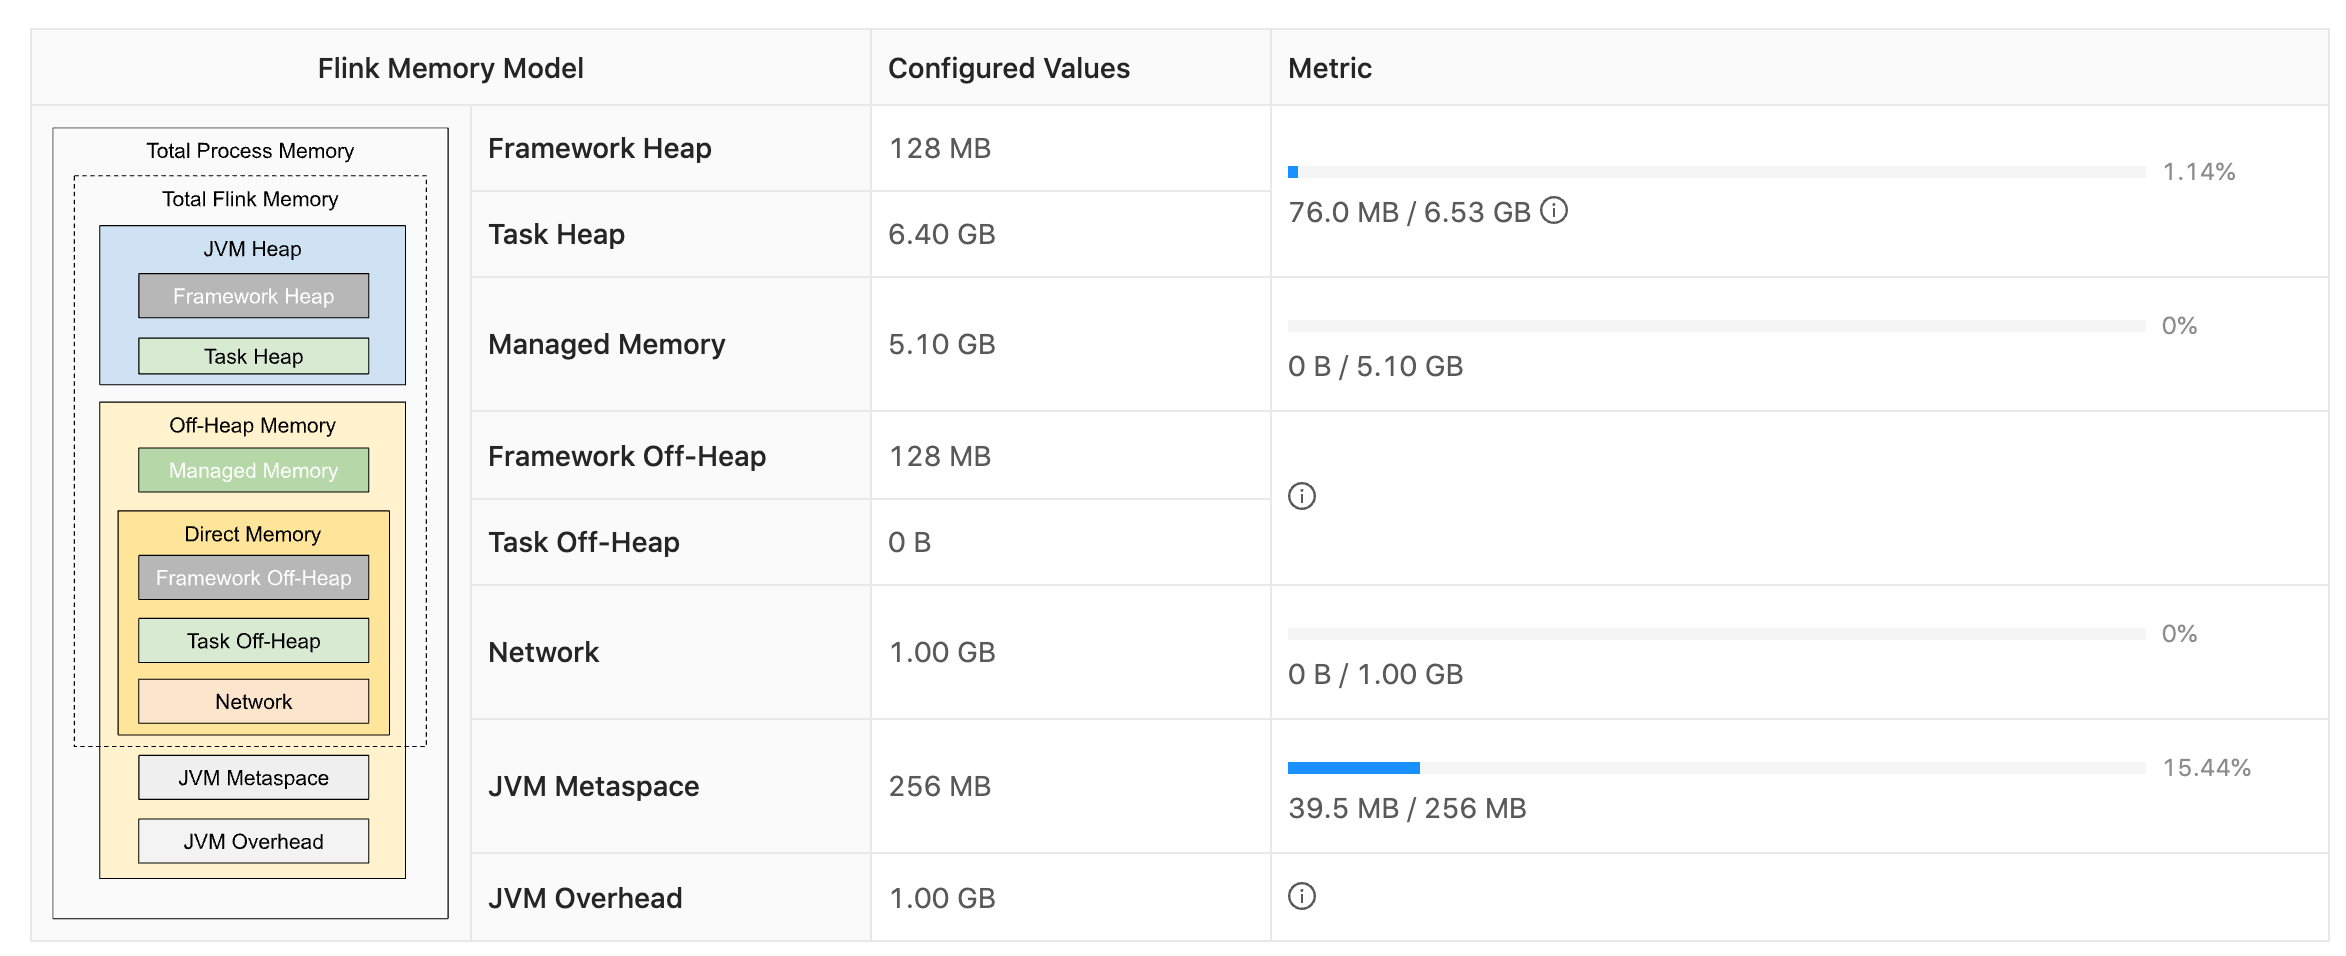Click the 1.00 GB JVM Overhead value
2346x956 pixels.
click(x=941, y=898)
